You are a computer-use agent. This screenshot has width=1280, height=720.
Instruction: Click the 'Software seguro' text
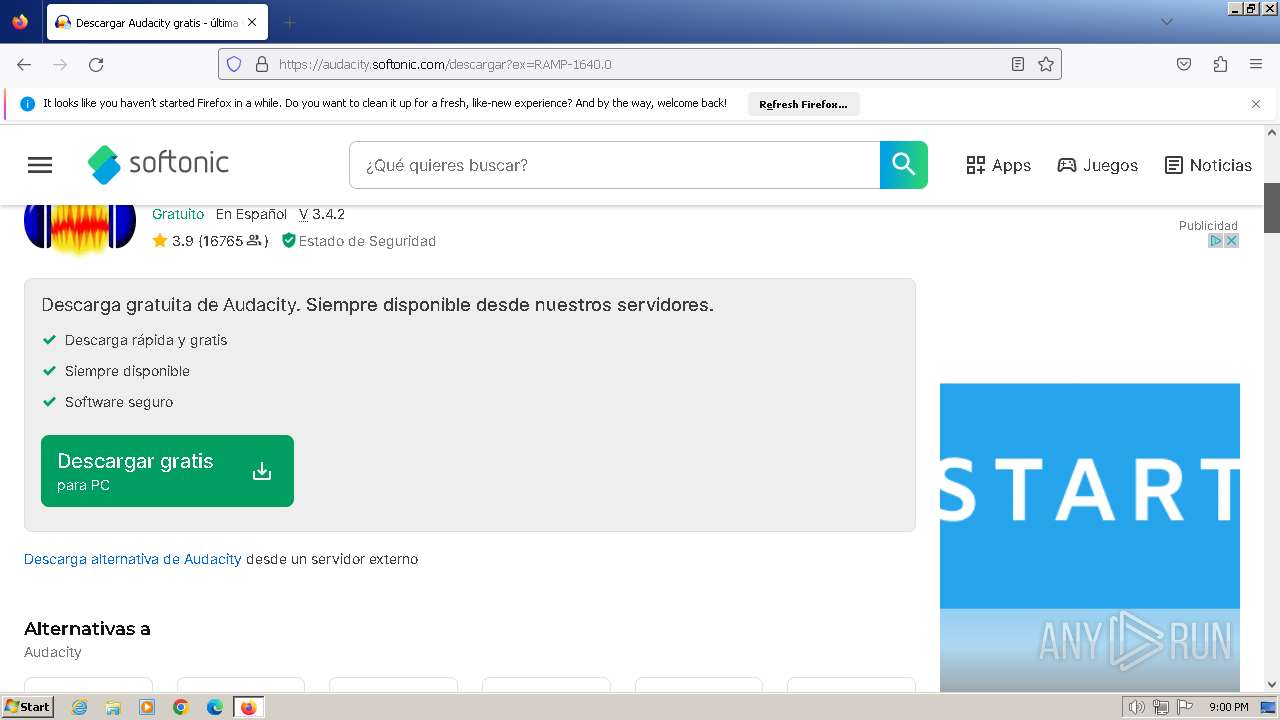click(x=119, y=402)
